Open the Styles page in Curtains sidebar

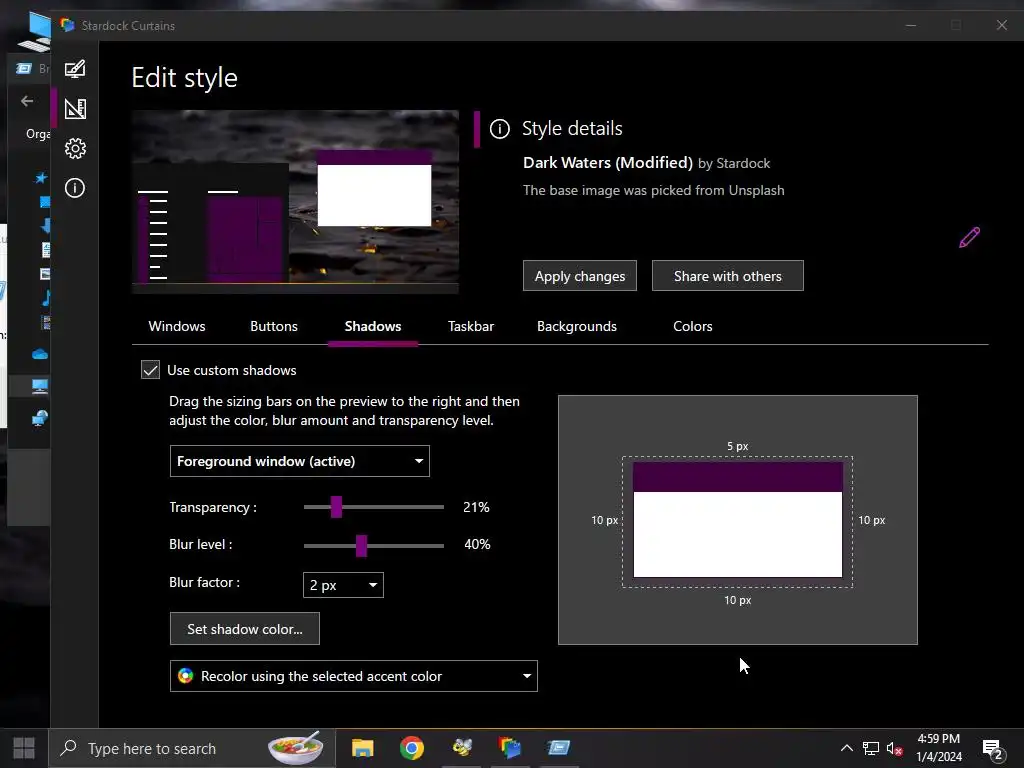pos(75,69)
